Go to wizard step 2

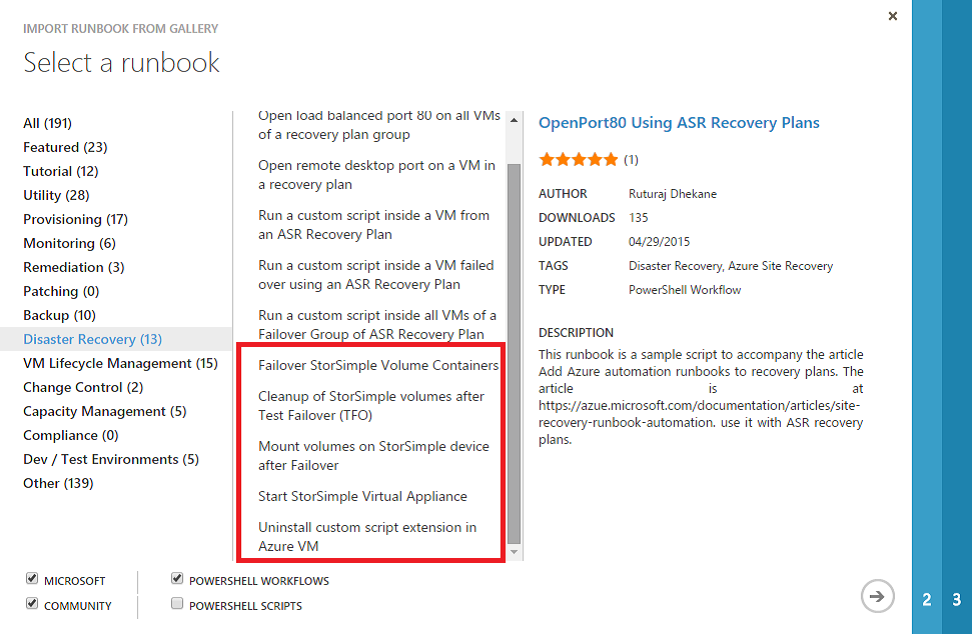pos(927,600)
